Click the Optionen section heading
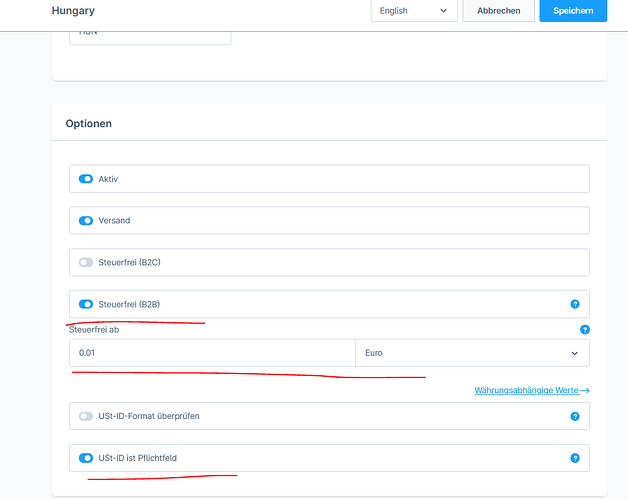Viewport: 628px width, 499px height. (x=89, y=123)
